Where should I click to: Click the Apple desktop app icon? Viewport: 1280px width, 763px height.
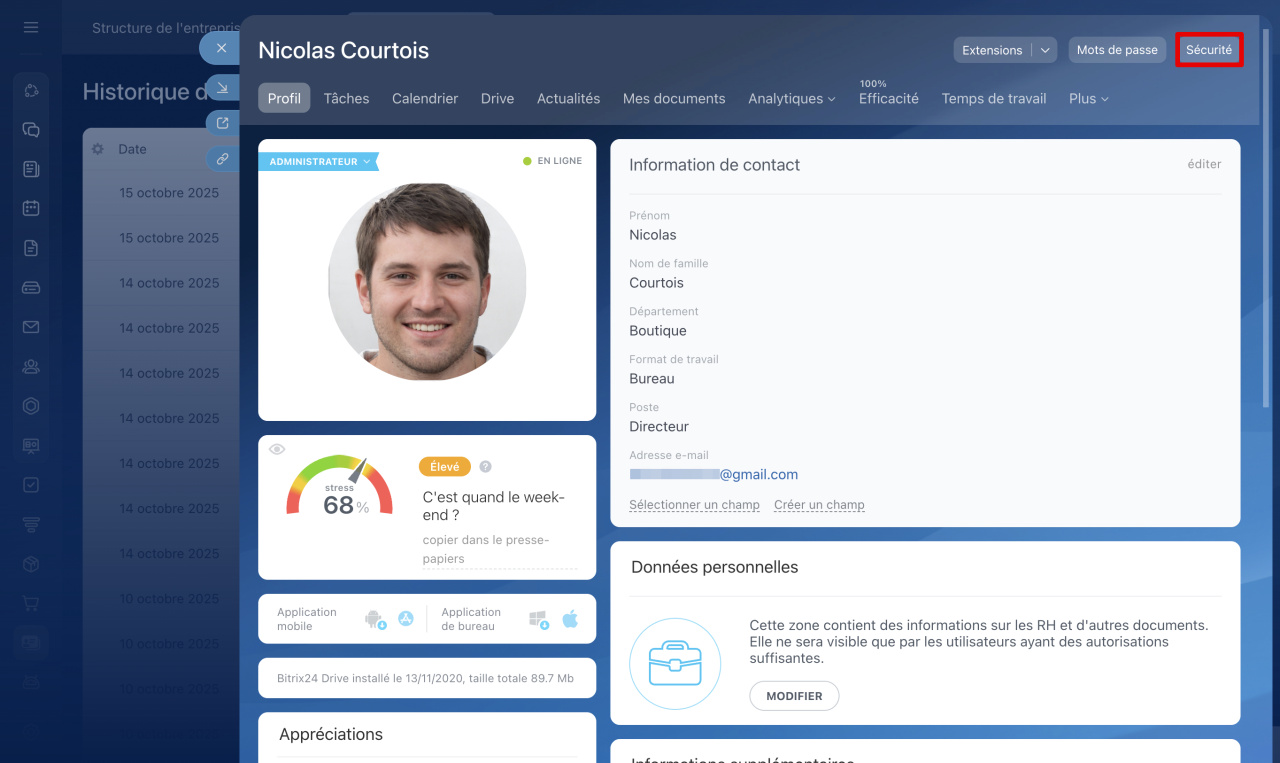tap(570, 619)
